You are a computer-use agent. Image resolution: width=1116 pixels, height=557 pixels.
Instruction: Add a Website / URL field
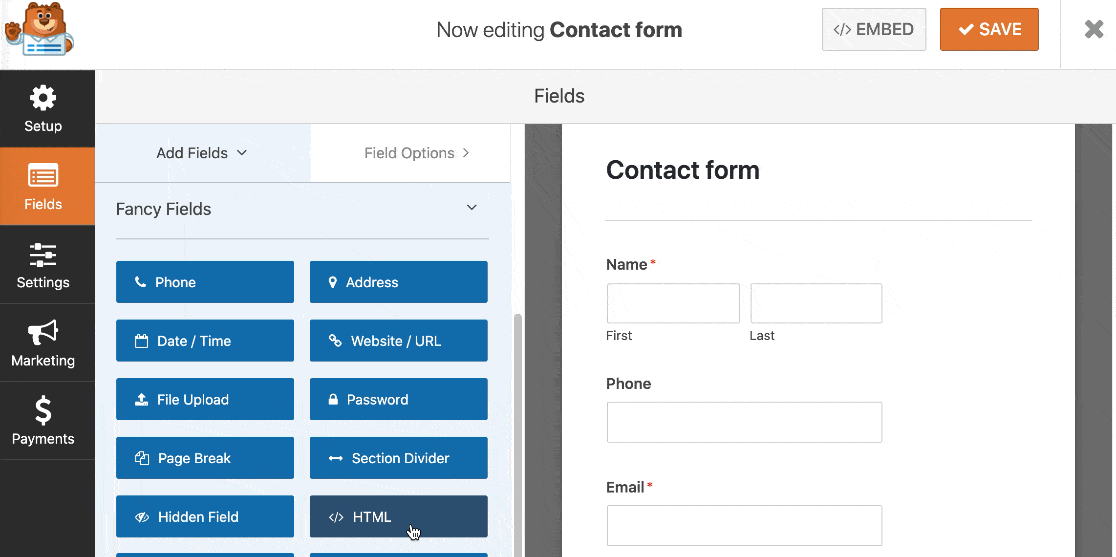tap(399, 341)
